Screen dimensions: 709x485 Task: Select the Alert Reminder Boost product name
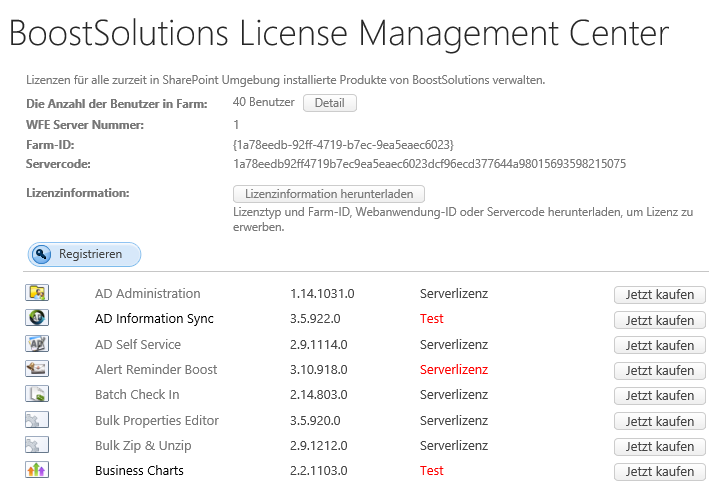coord(156,369)
